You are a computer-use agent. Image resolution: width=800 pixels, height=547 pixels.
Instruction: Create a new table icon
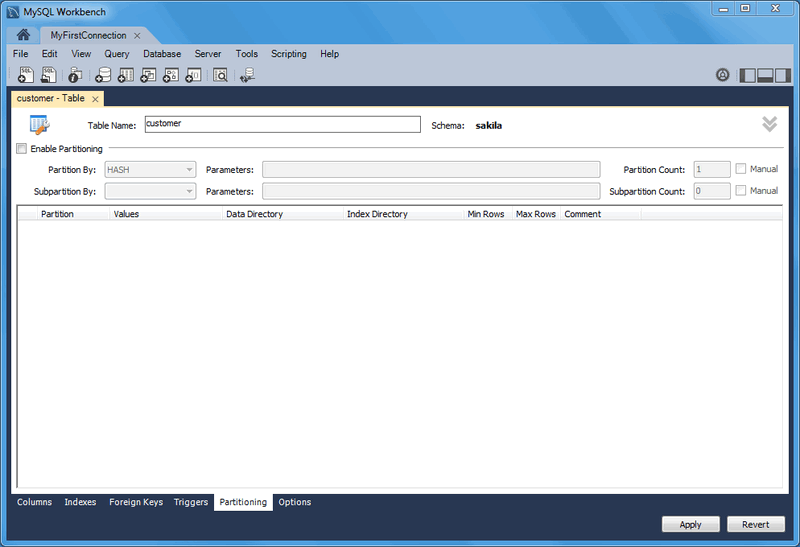[126, 75]
